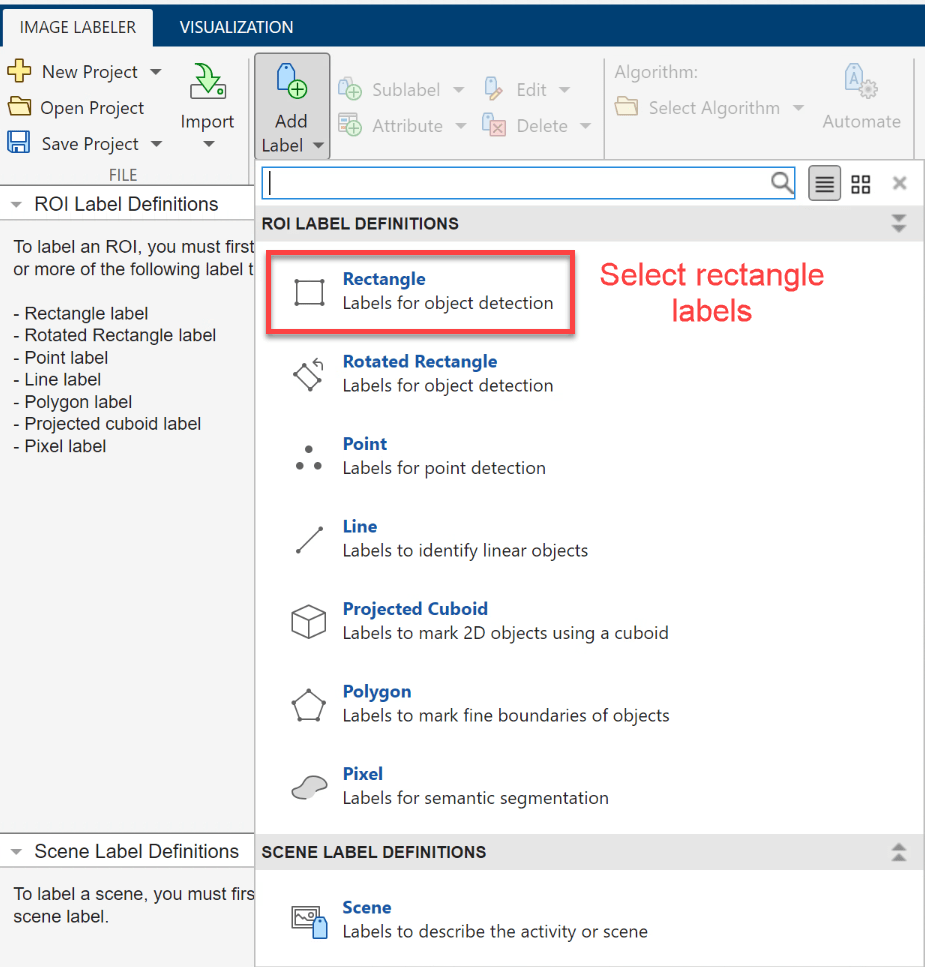Click the search magnifier icon
This screenshot has width=925, height=967.
pyautogui.click(x=782, y=183)
